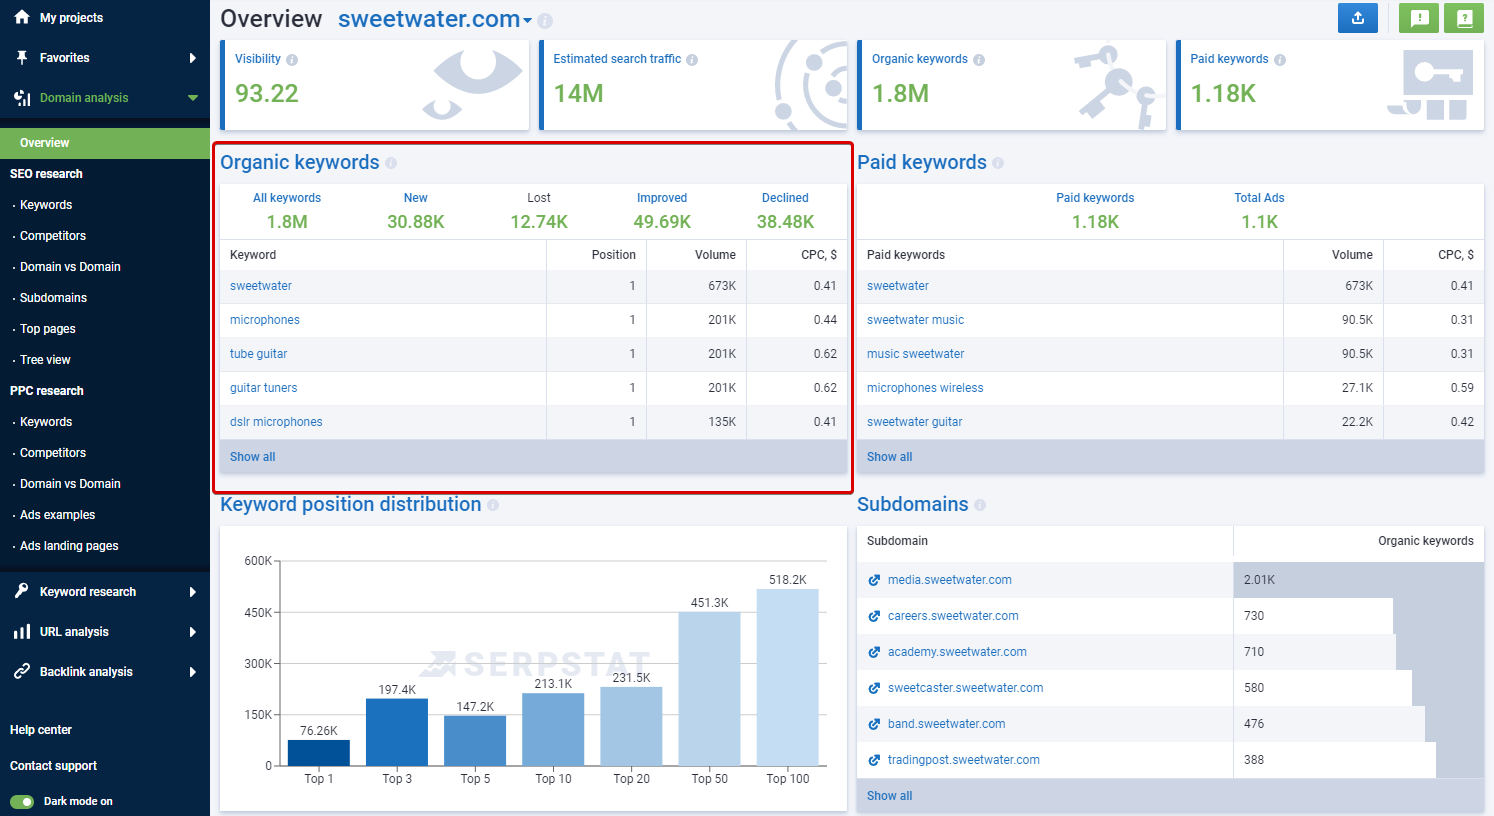Expand the URL analysis arrow

(x=193, y=632)
